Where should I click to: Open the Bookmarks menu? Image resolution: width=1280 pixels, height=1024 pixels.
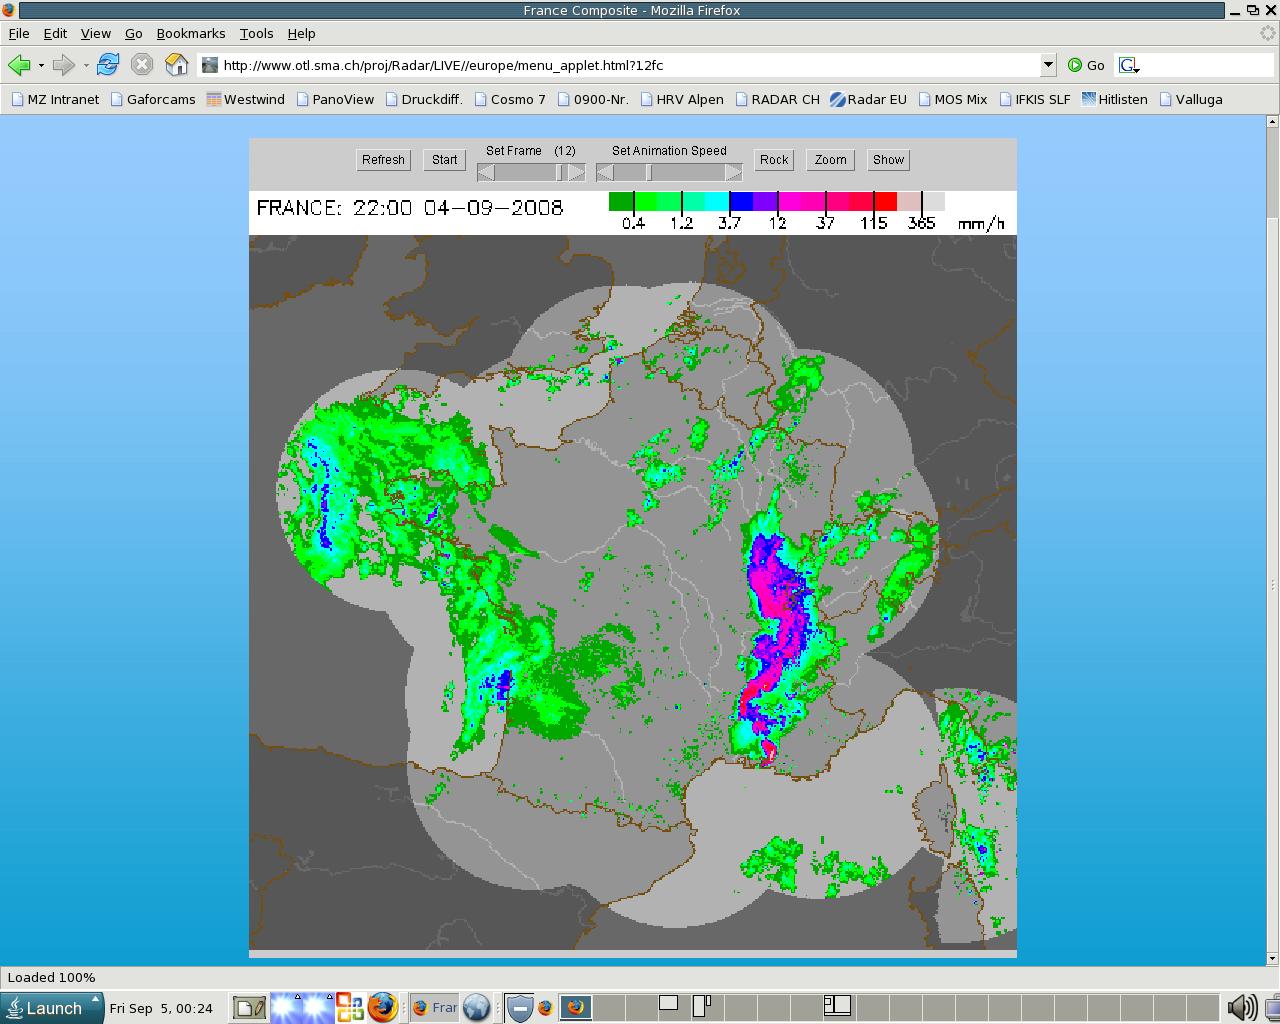tap(190, 33)
